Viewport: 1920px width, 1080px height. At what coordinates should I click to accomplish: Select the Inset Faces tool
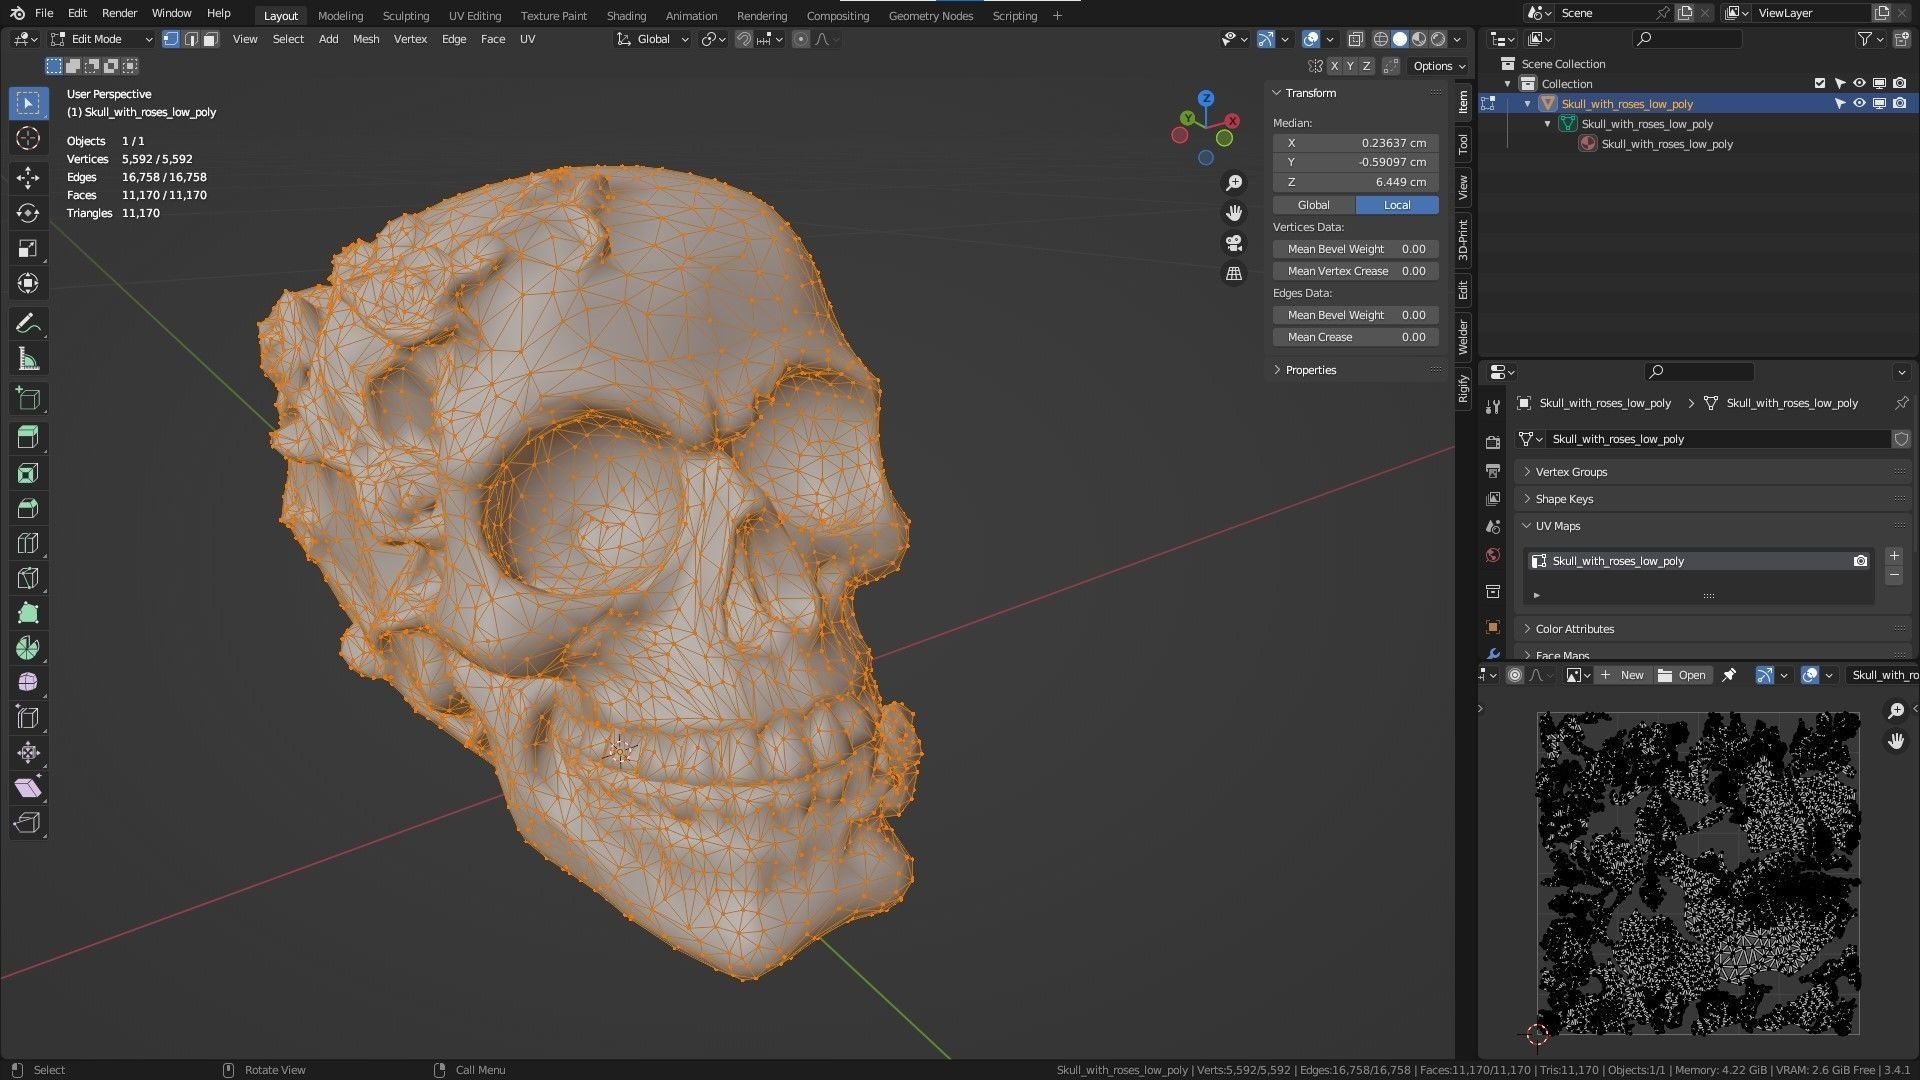click(x=28, y=473)
